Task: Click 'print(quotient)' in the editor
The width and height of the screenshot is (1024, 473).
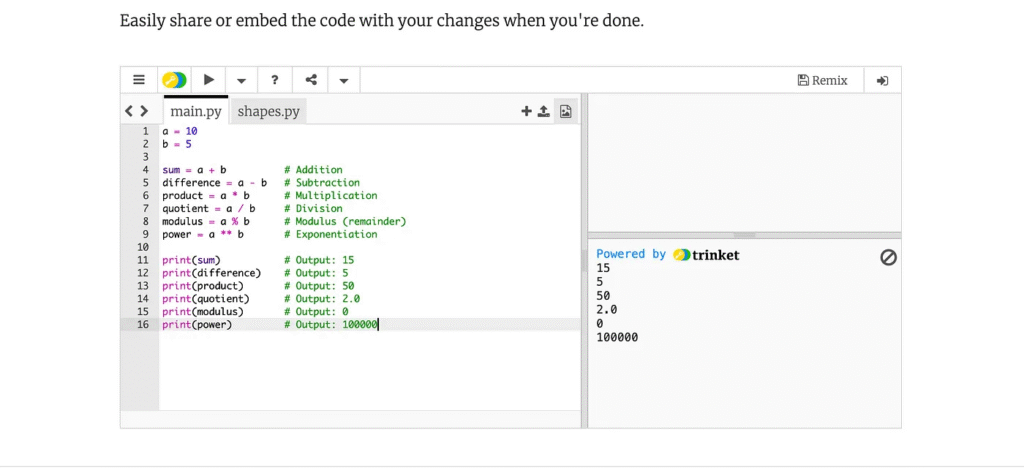Action: [206, 299]
